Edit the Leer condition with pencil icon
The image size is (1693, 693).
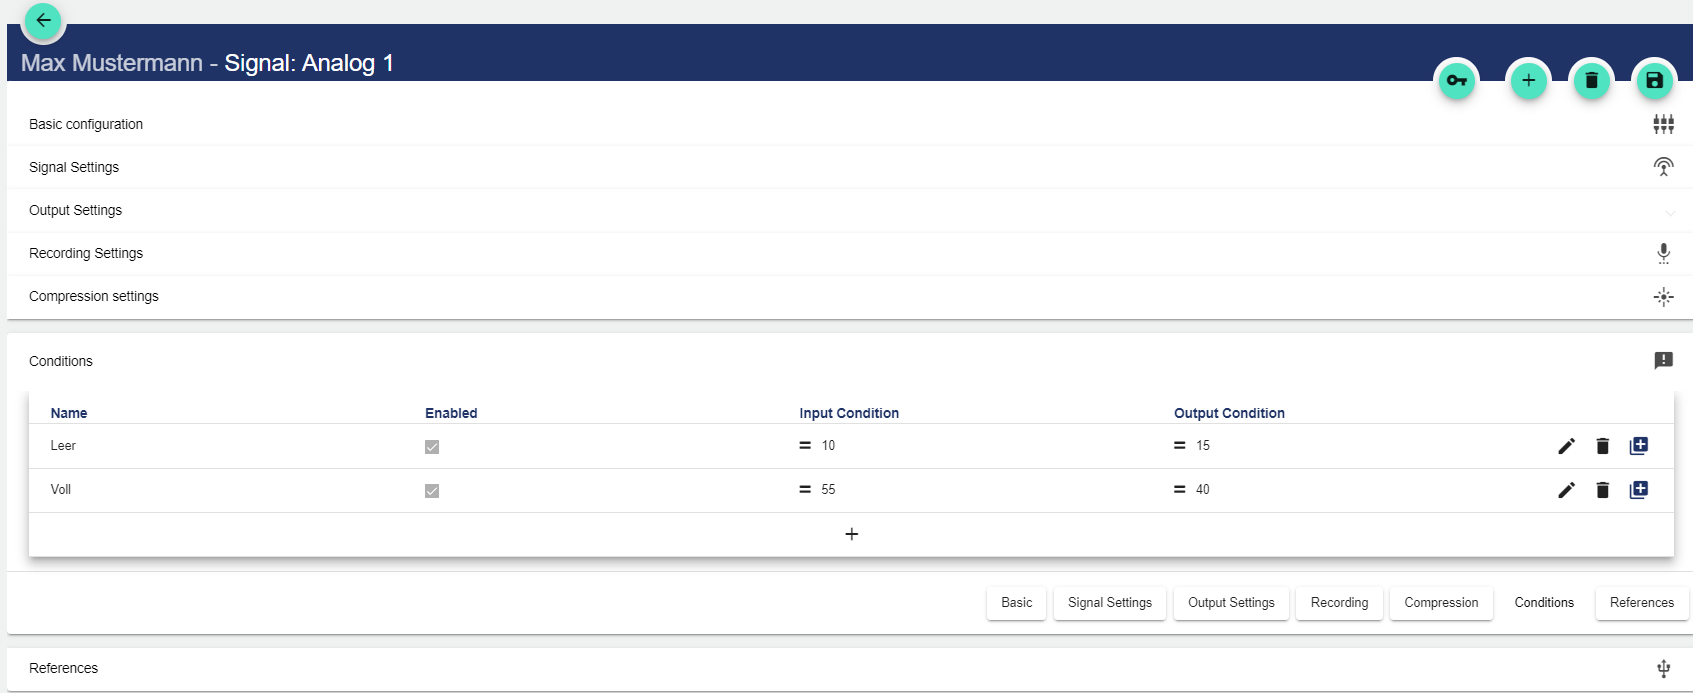1566,446
